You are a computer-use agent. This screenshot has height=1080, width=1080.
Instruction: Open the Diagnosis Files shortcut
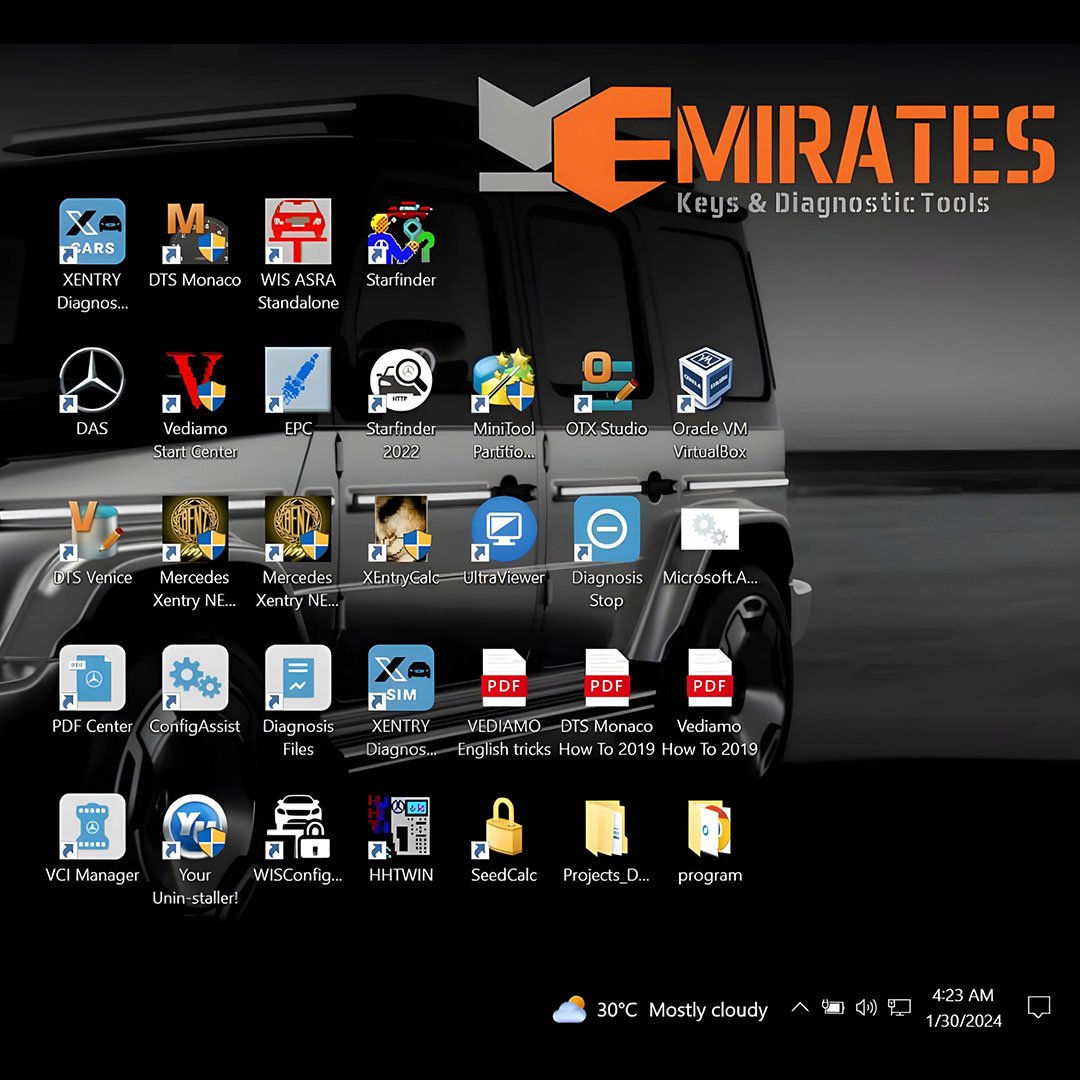point(298,678)
